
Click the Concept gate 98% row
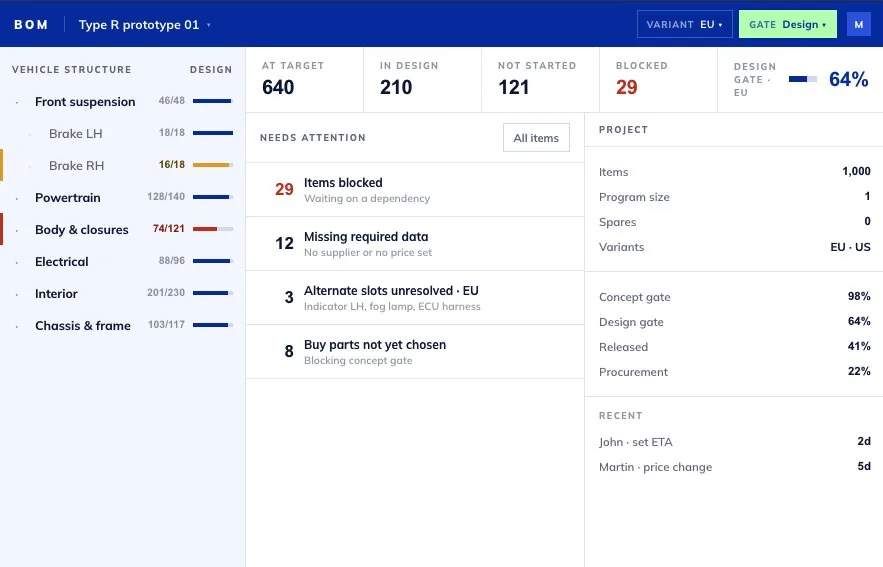(x=734, y=297)
